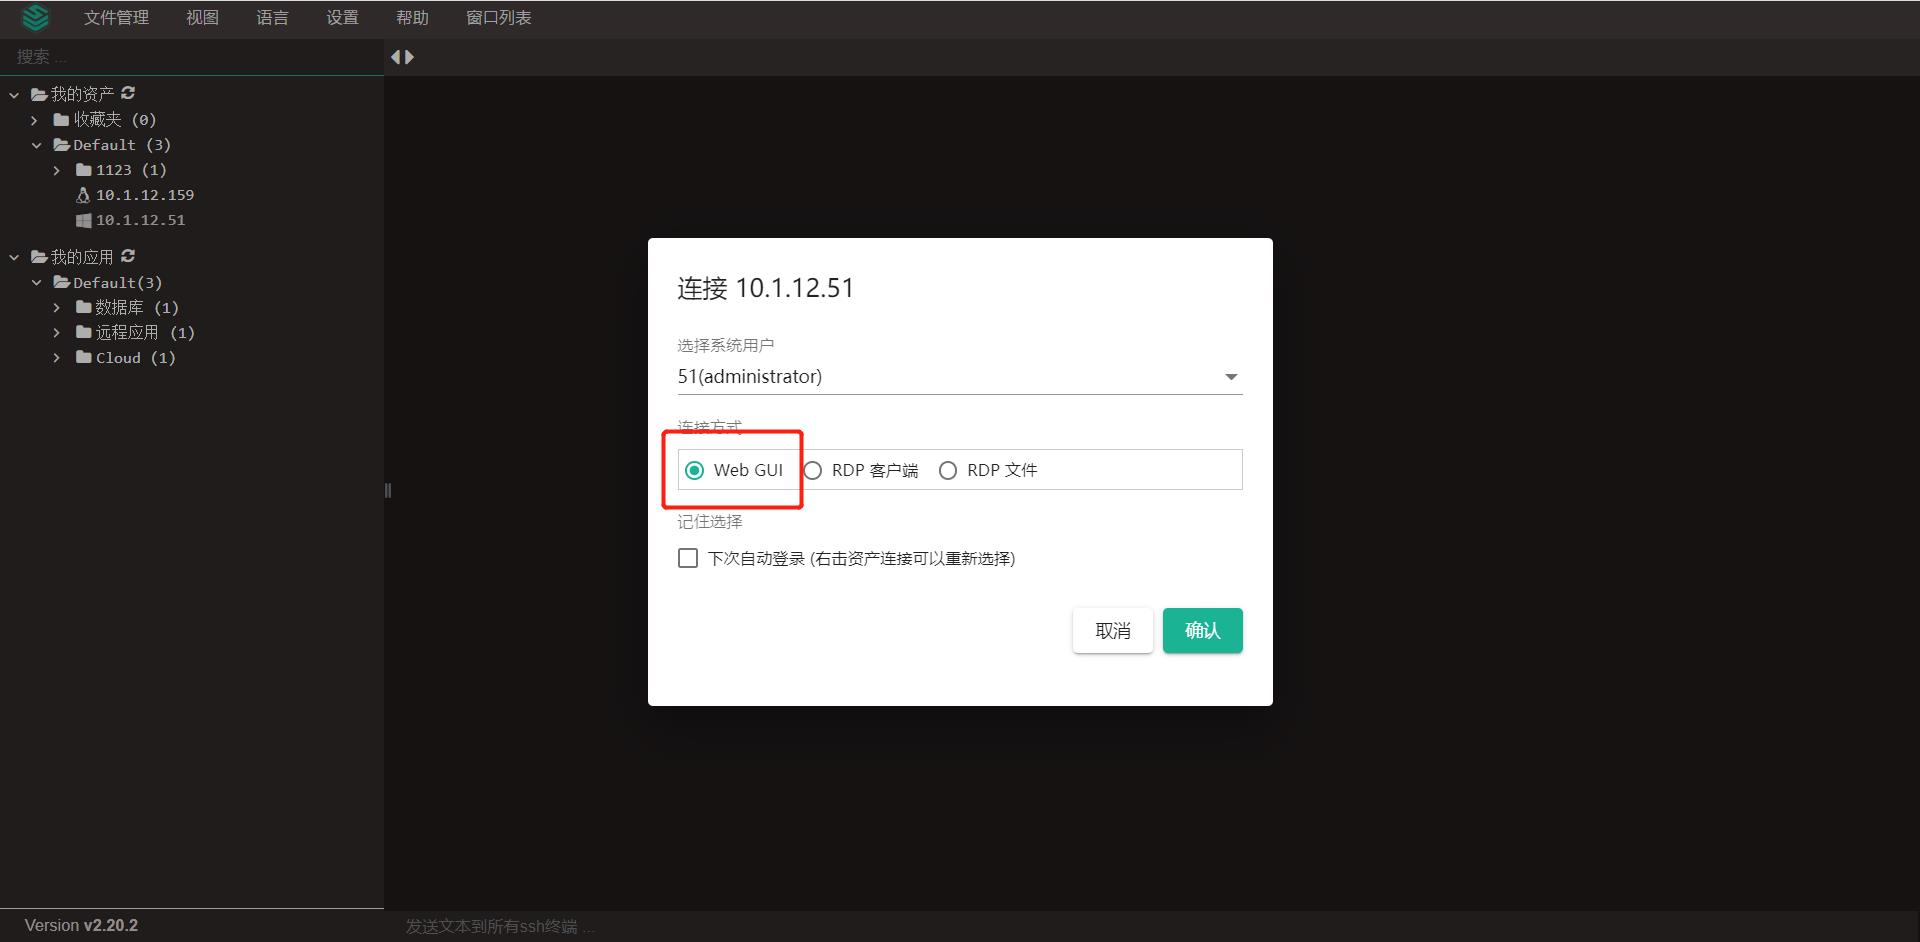Refresh the 我的资产 tree via refresh icon

[128, 93]
